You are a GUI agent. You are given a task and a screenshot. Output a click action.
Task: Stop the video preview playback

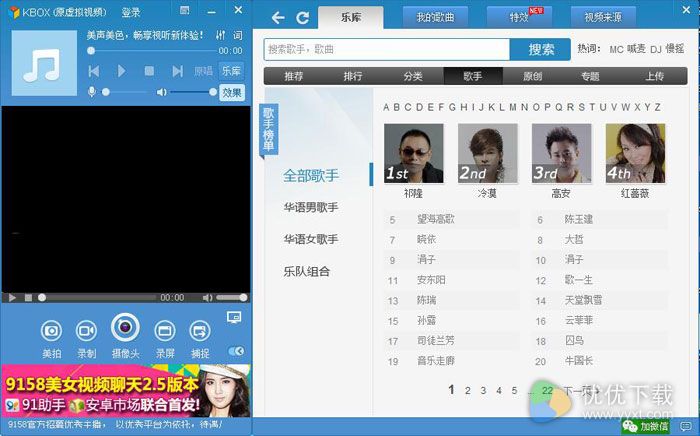pos(28,297)
